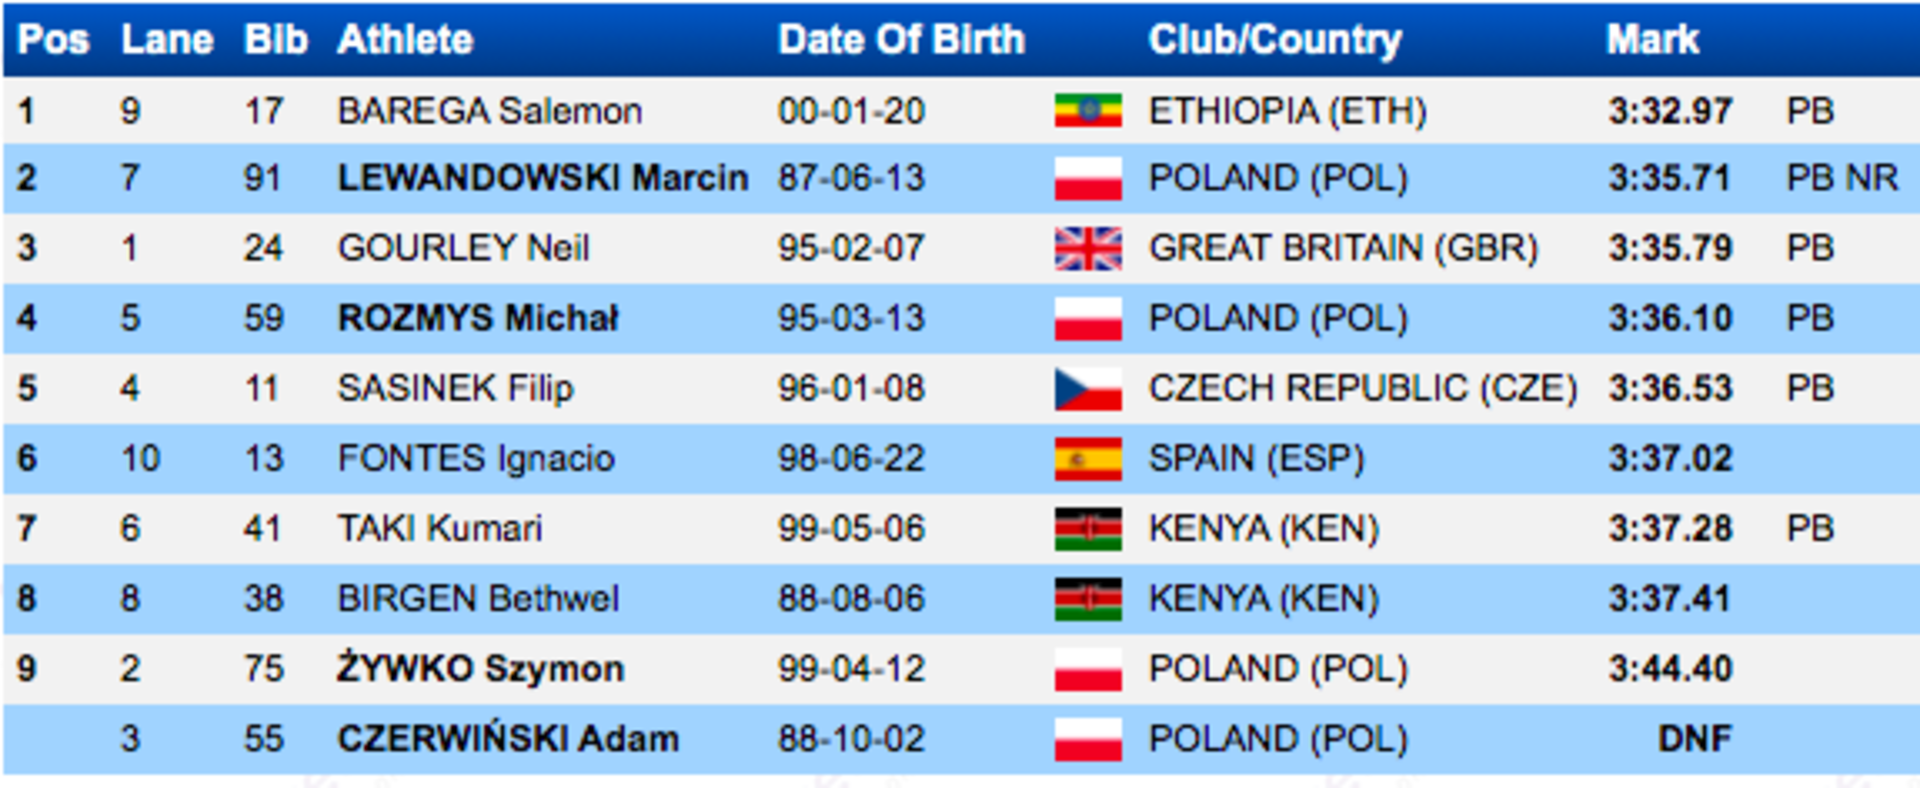Image resolution: width=1920 pixels, height=788 pixels.
Task: Click the Czech Republic flag icon
Action: [x=1088, y=389]
